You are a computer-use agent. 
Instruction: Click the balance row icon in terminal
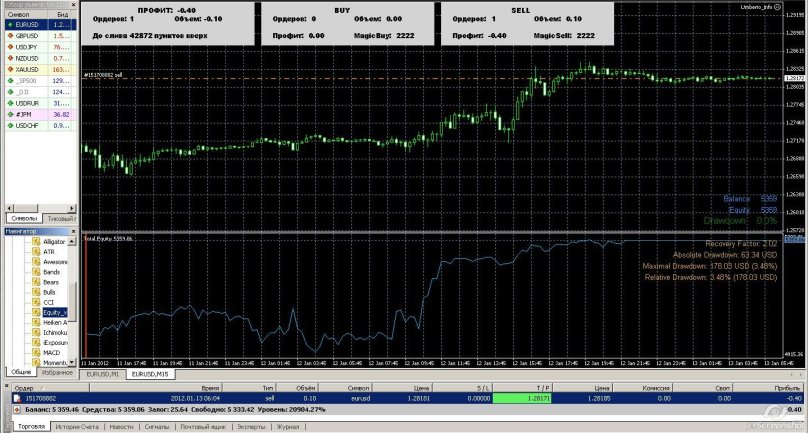click(16, 408)
